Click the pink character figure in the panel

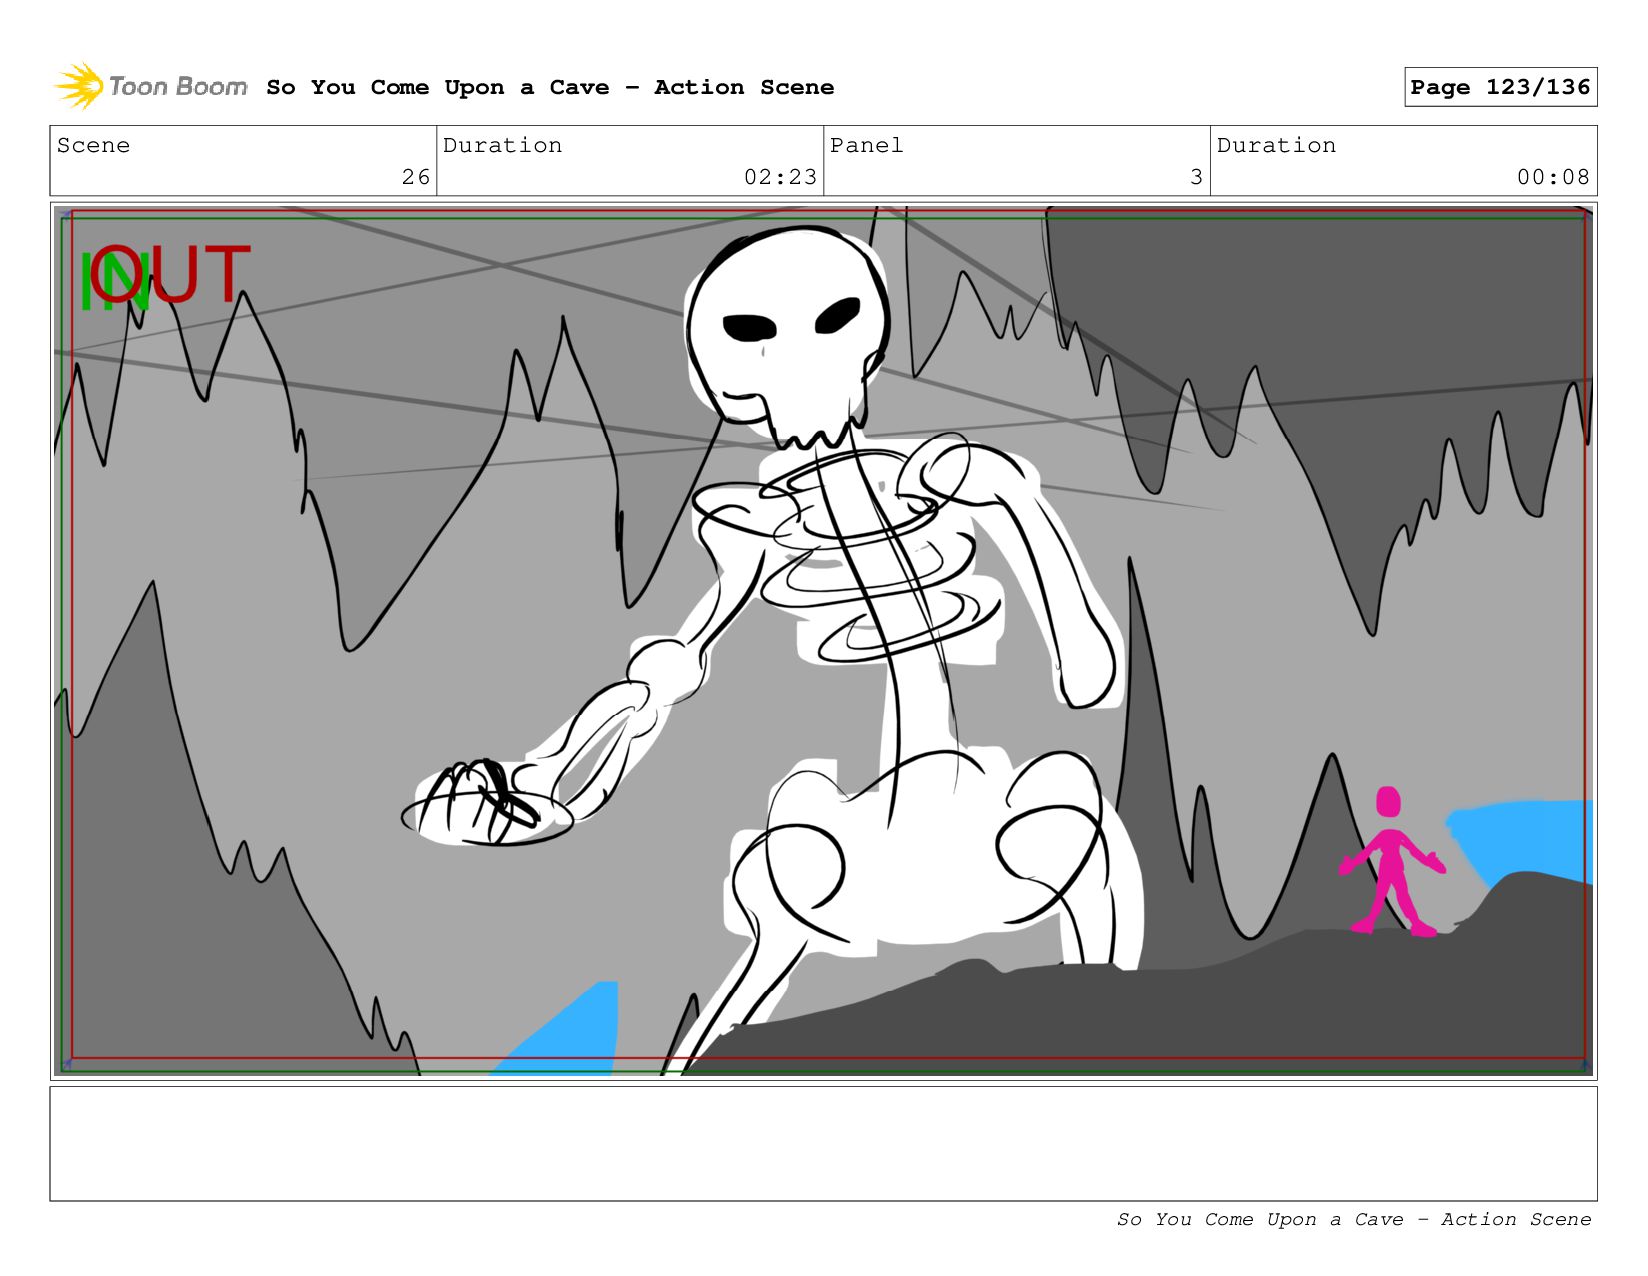pyautogui.click(x=1392, y=862)
